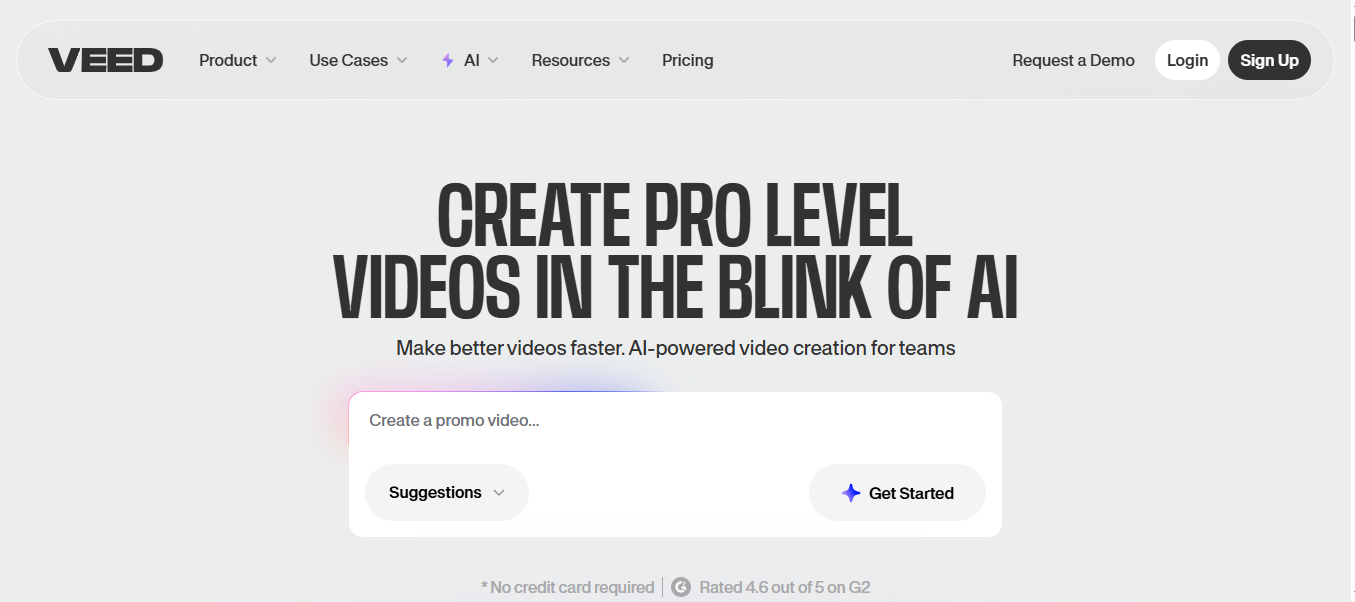The height and width of the screenshot is (602, 1355).
Task: Click the G2 logo icon
Action: (681, 587)
